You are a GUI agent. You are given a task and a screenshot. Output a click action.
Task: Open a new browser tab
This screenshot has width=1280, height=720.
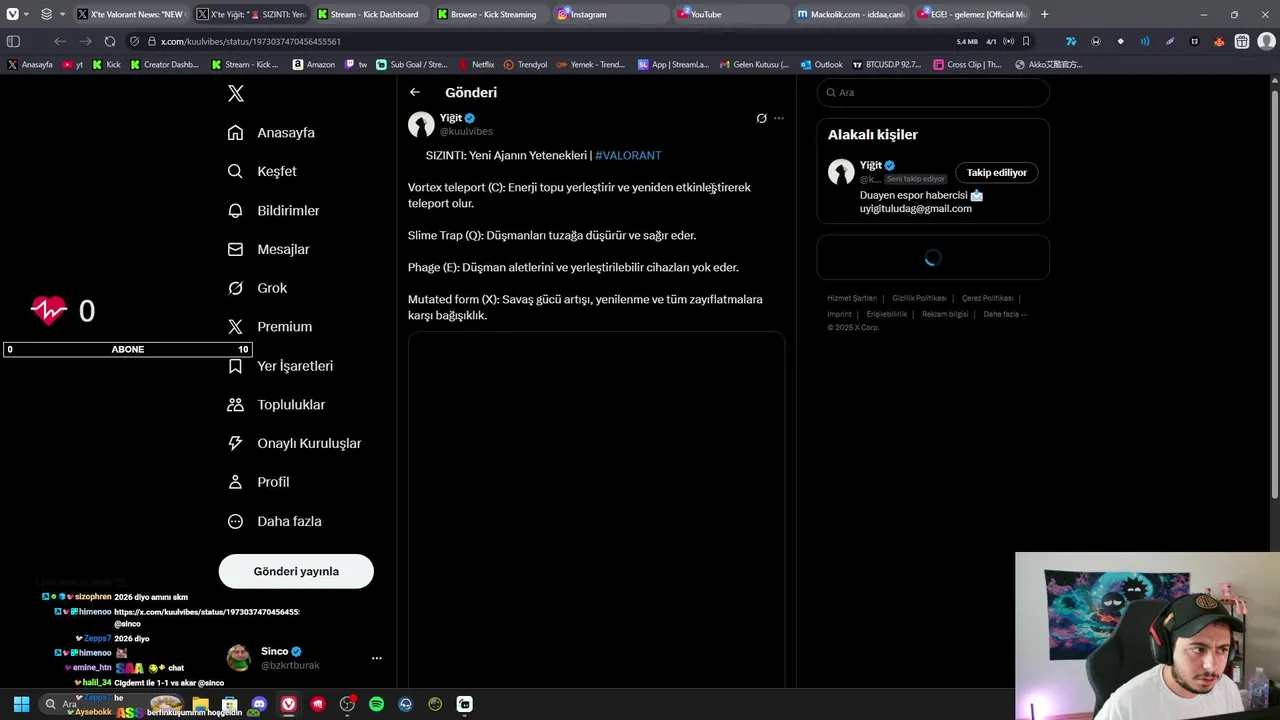(x=1044, y=14)
